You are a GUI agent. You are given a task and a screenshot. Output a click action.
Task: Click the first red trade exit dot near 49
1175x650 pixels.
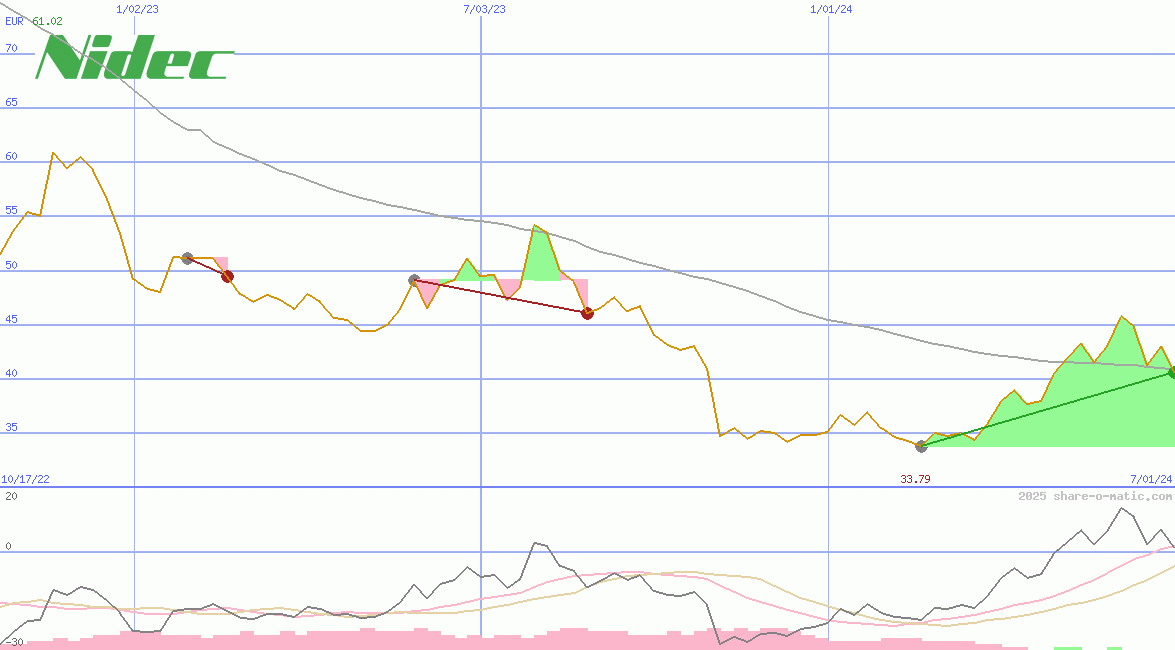(227, 276)
